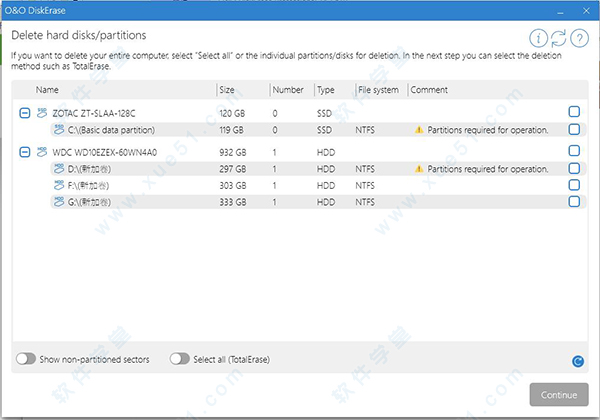Turn on Select all (TotalErase) switch
The image size is (600, 420).
click(x=180, y=358)
